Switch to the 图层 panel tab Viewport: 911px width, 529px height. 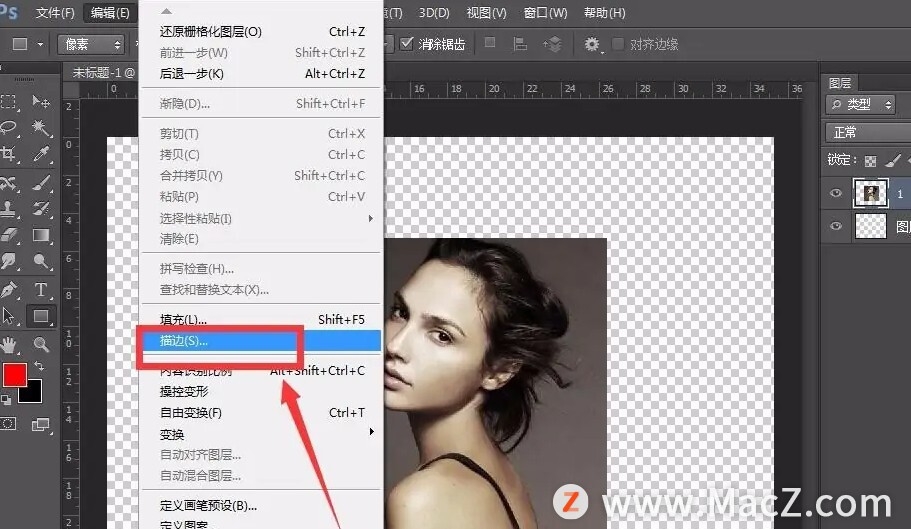[x=840, y=83]
